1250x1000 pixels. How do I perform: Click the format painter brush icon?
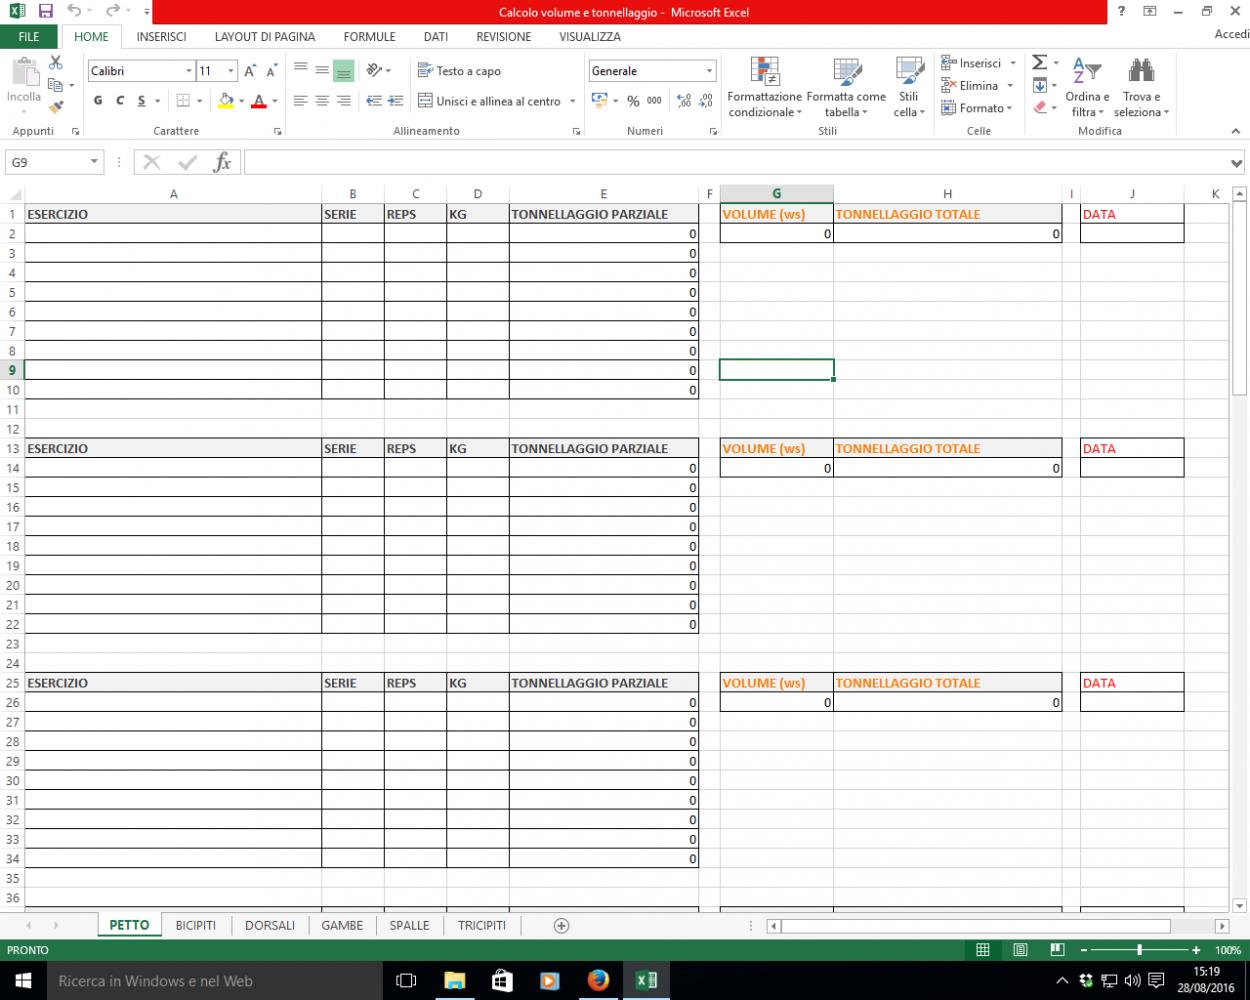pos(56,106)
